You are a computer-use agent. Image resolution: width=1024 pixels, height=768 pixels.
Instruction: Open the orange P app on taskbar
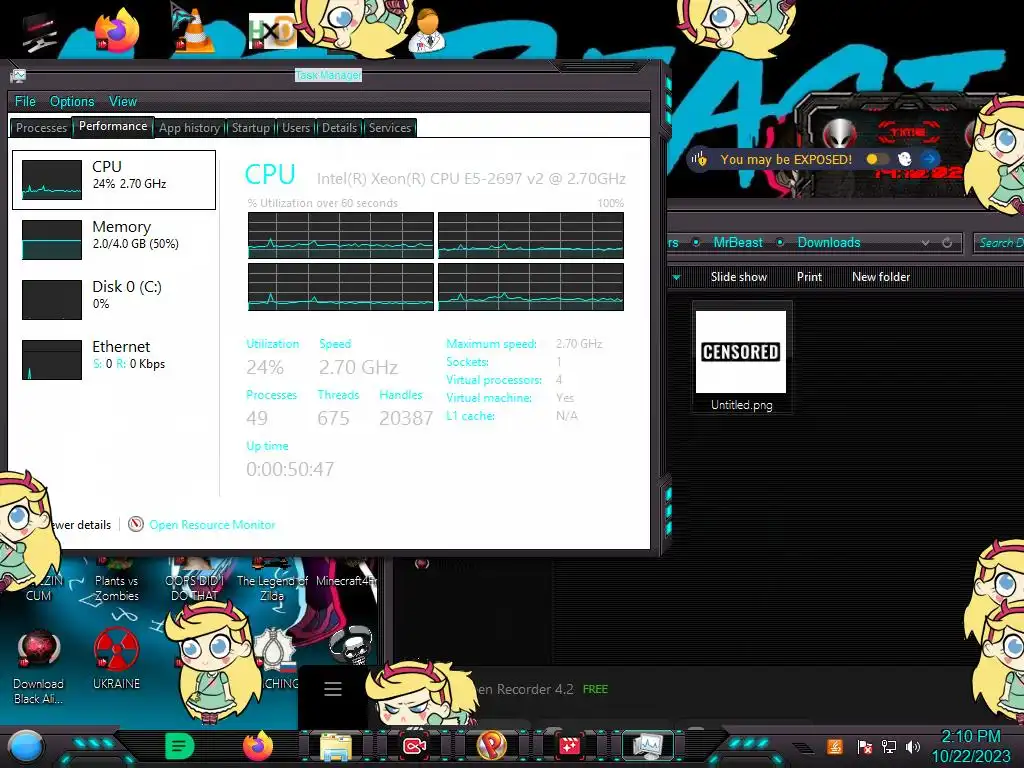(492, 746)
